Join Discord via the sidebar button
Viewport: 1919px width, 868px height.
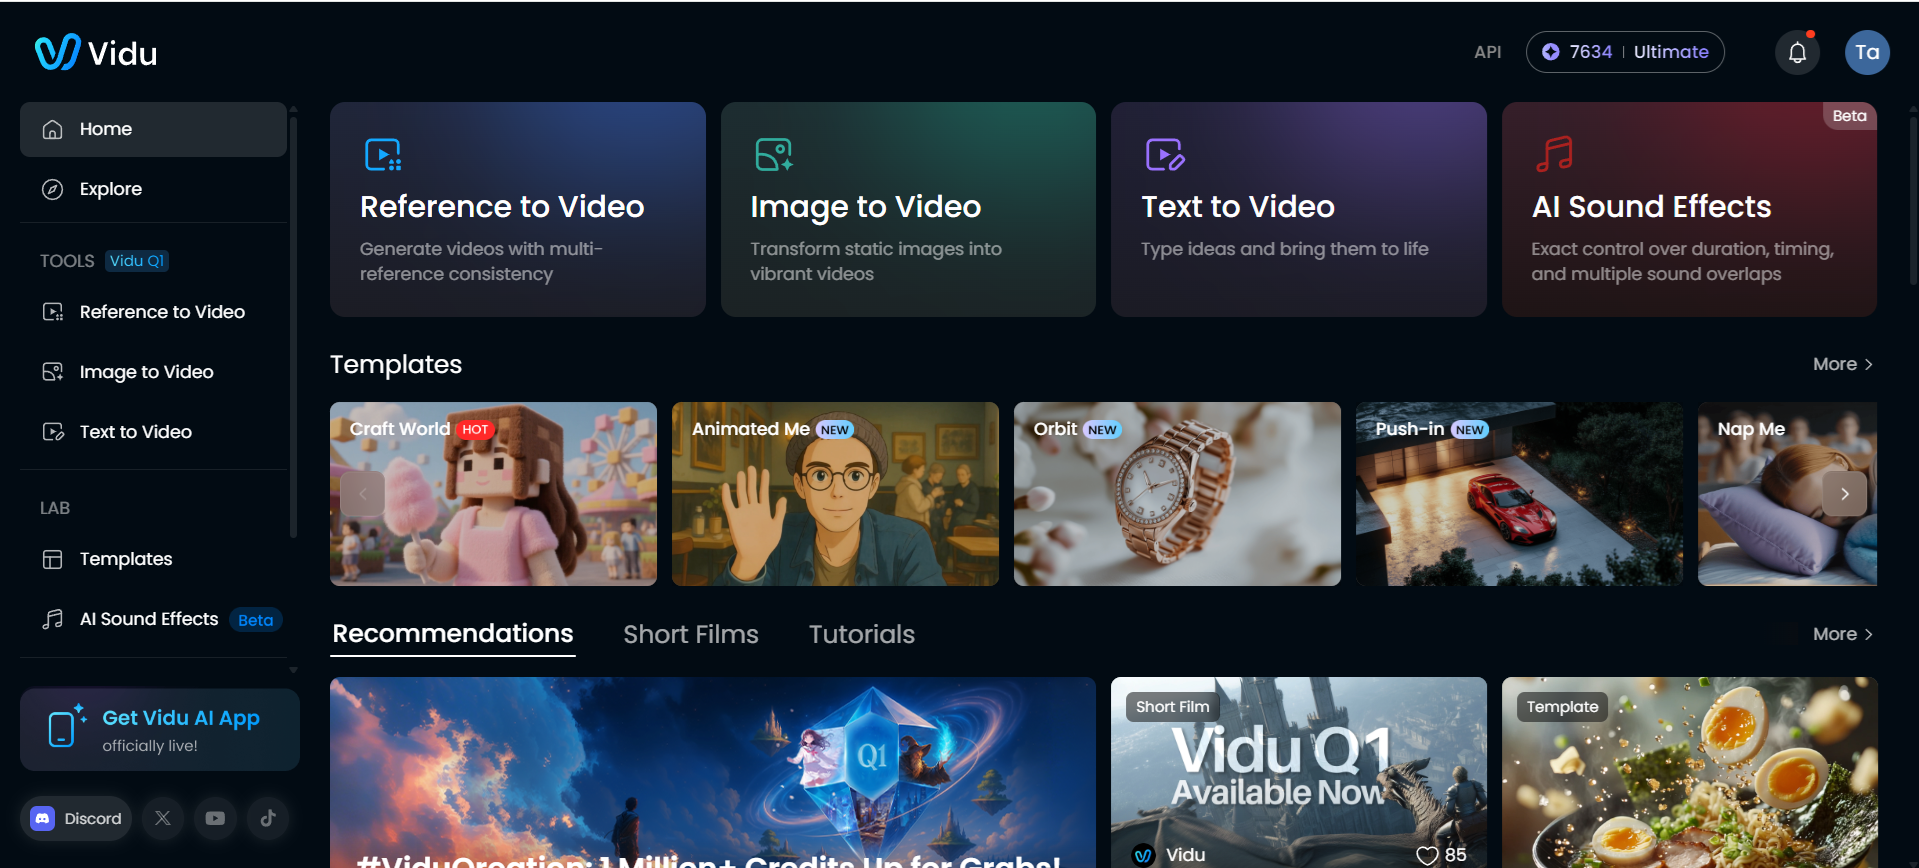[76, 818]
